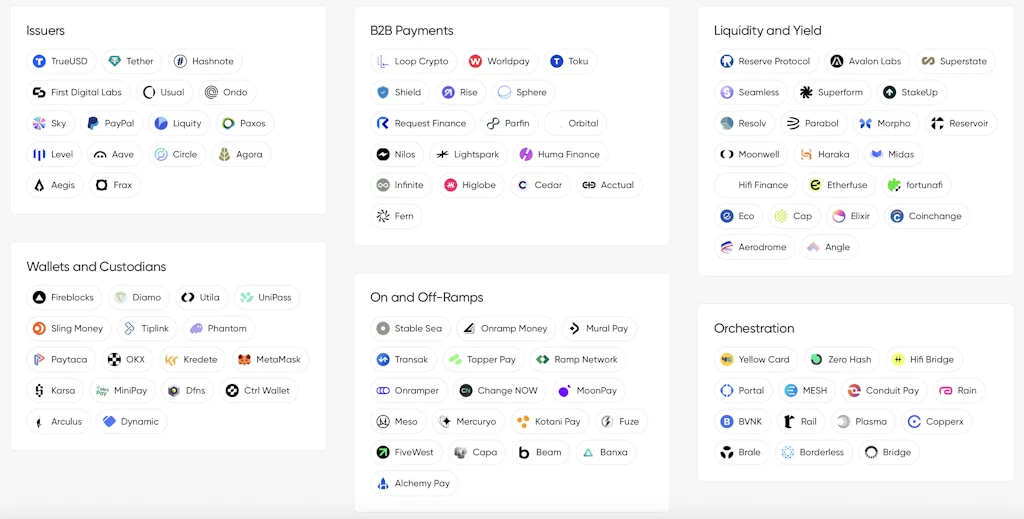The width and height of the screenshot is (1024, 519).
Task: Select the Reserve Protocol chip
Action: coord(765,61)
